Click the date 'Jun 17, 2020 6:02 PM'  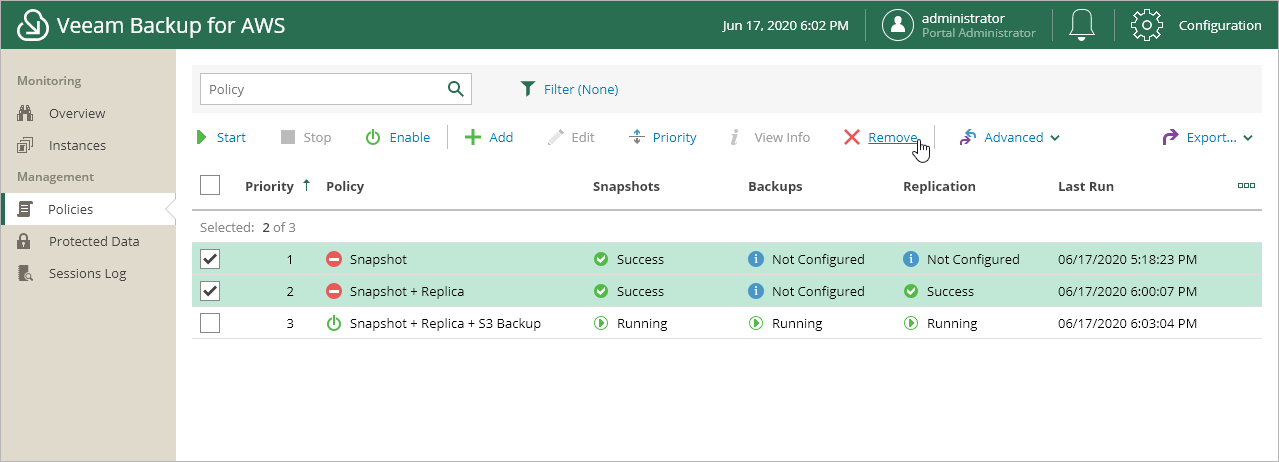click(x=785, y=25)
